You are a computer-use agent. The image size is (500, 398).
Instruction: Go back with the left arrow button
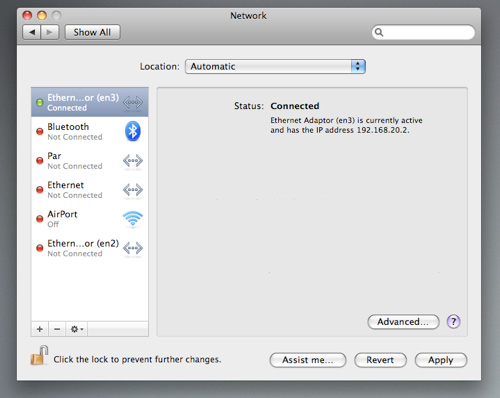tap(32, 32)
